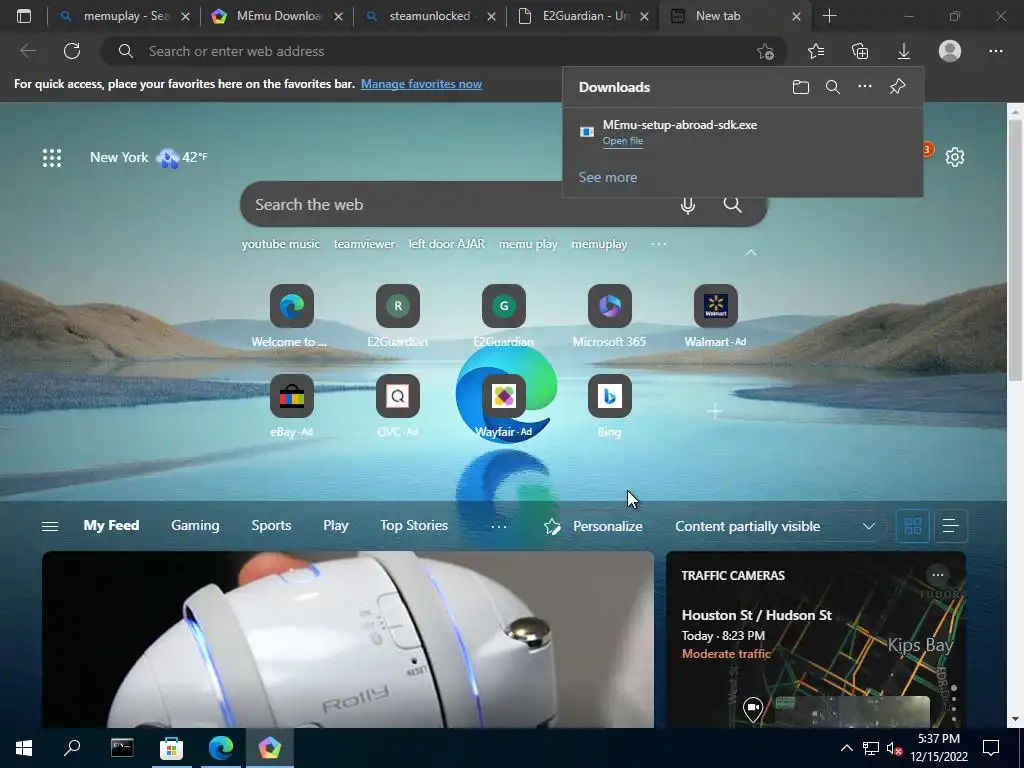Toggle the Downloads toolbar icon

(x=904, y=51)
